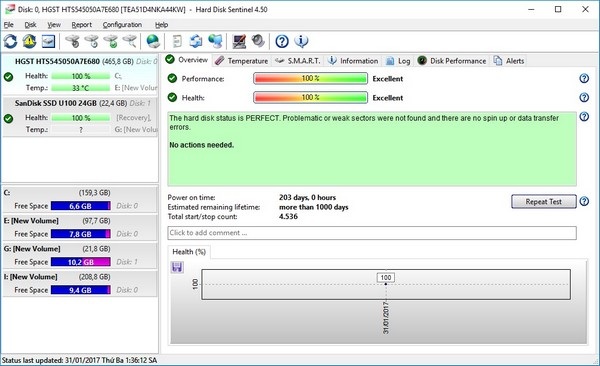The width and height of the screenshot is (600, 366).
Task: Click the information speech bubble toolbar icon
Action: 302,41
